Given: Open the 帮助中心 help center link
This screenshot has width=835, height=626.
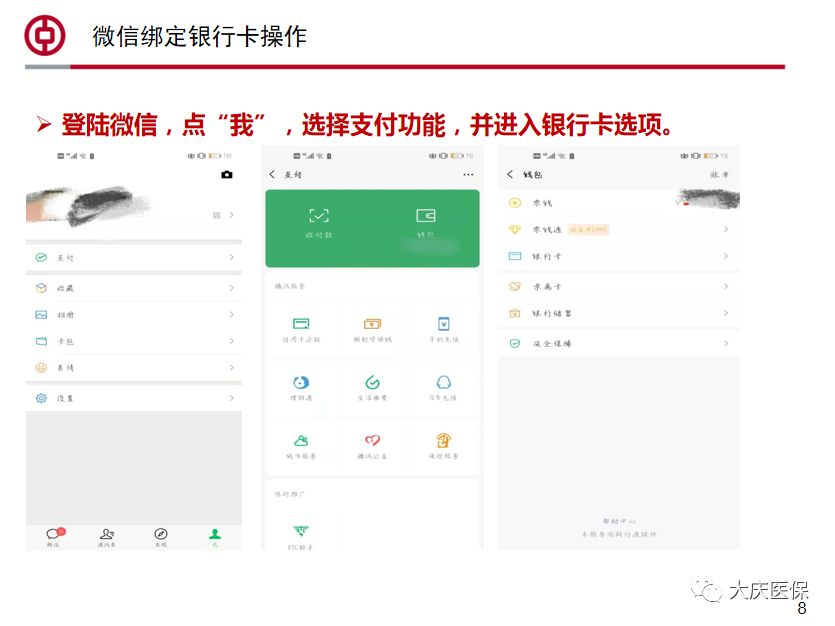Looking at the screenshot, I should (x=619, y=521).
